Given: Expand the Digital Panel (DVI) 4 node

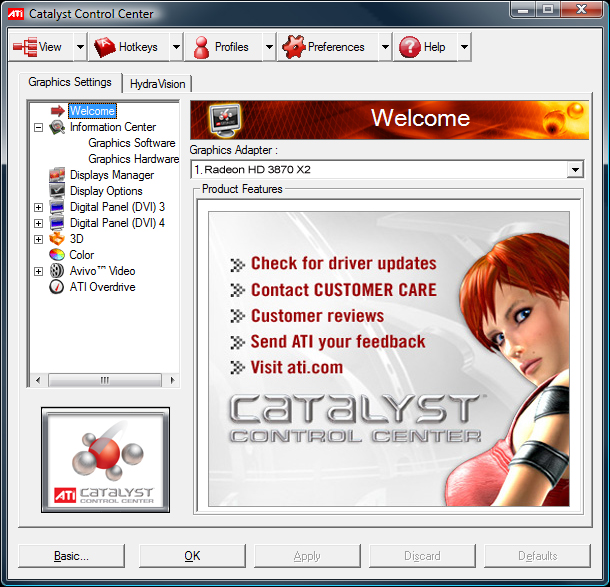Looking at the screenshot, I should click(38, 223).
